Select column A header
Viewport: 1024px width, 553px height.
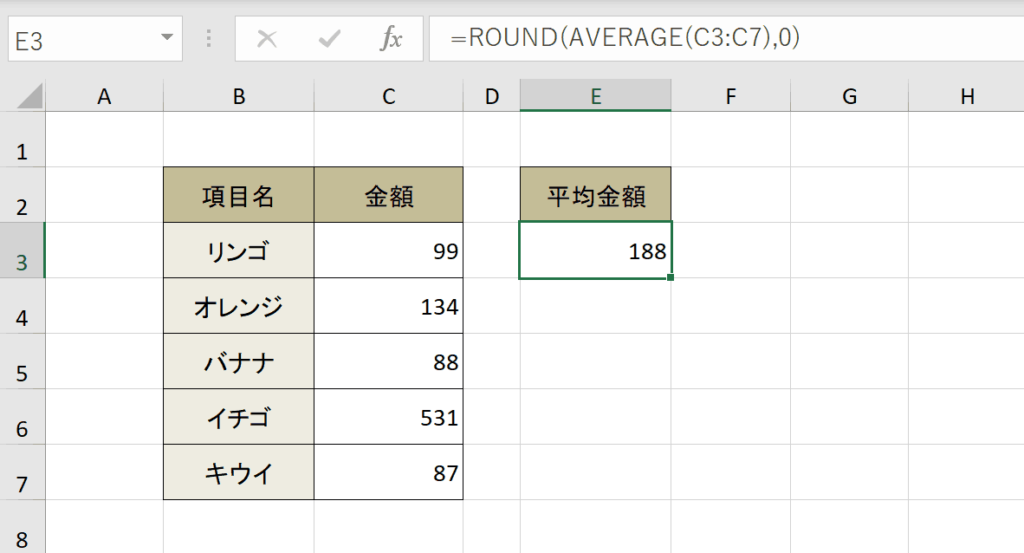click(x=104, y=96)
